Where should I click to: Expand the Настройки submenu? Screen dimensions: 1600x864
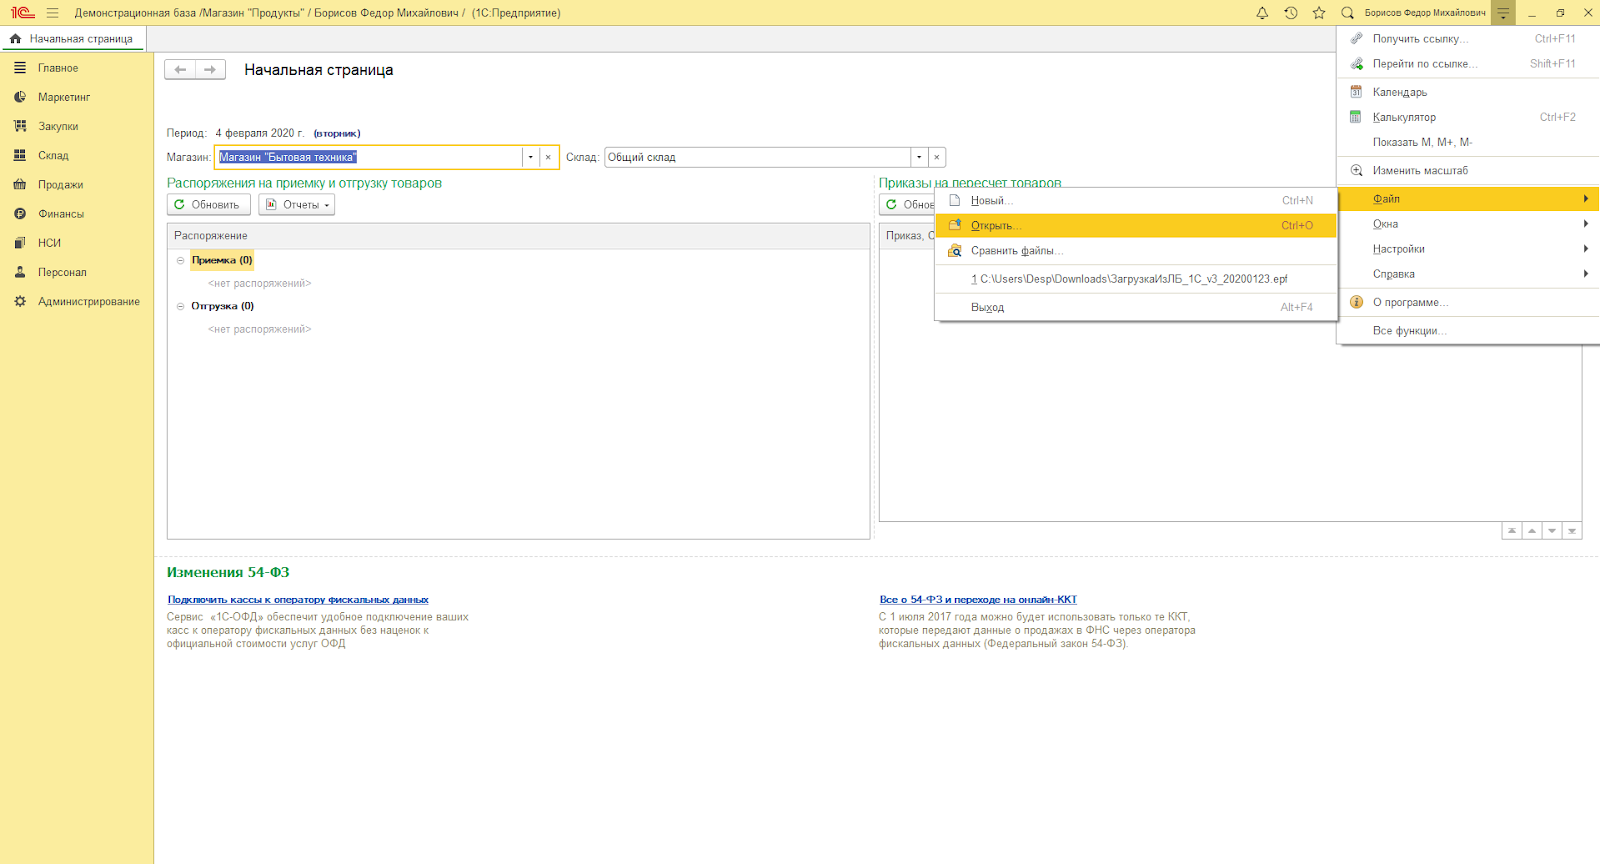coord(1468,249)
